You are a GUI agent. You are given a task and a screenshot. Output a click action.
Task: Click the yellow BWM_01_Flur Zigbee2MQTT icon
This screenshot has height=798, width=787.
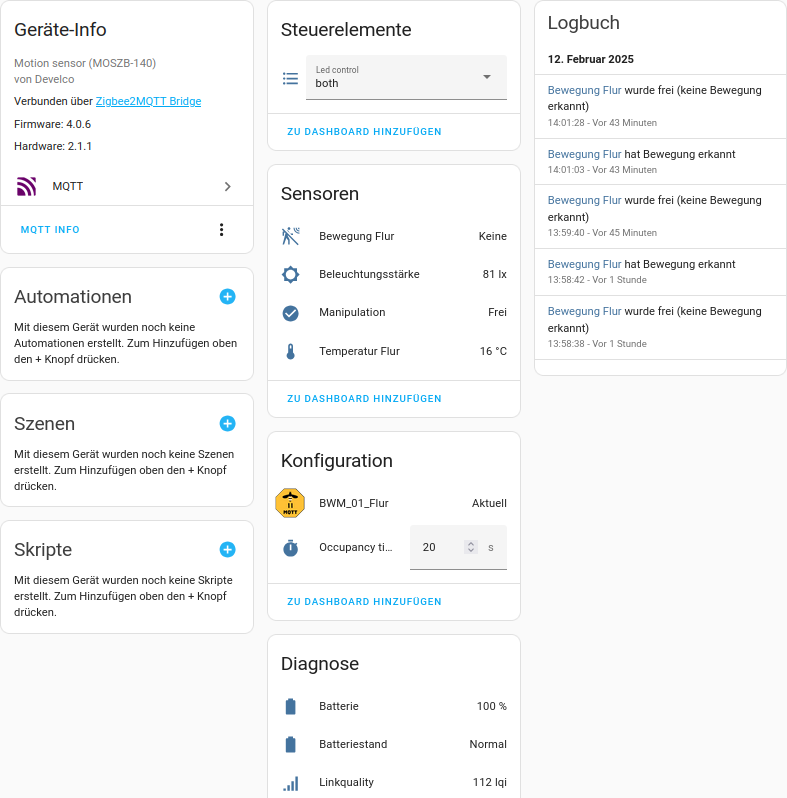(290, 503)
